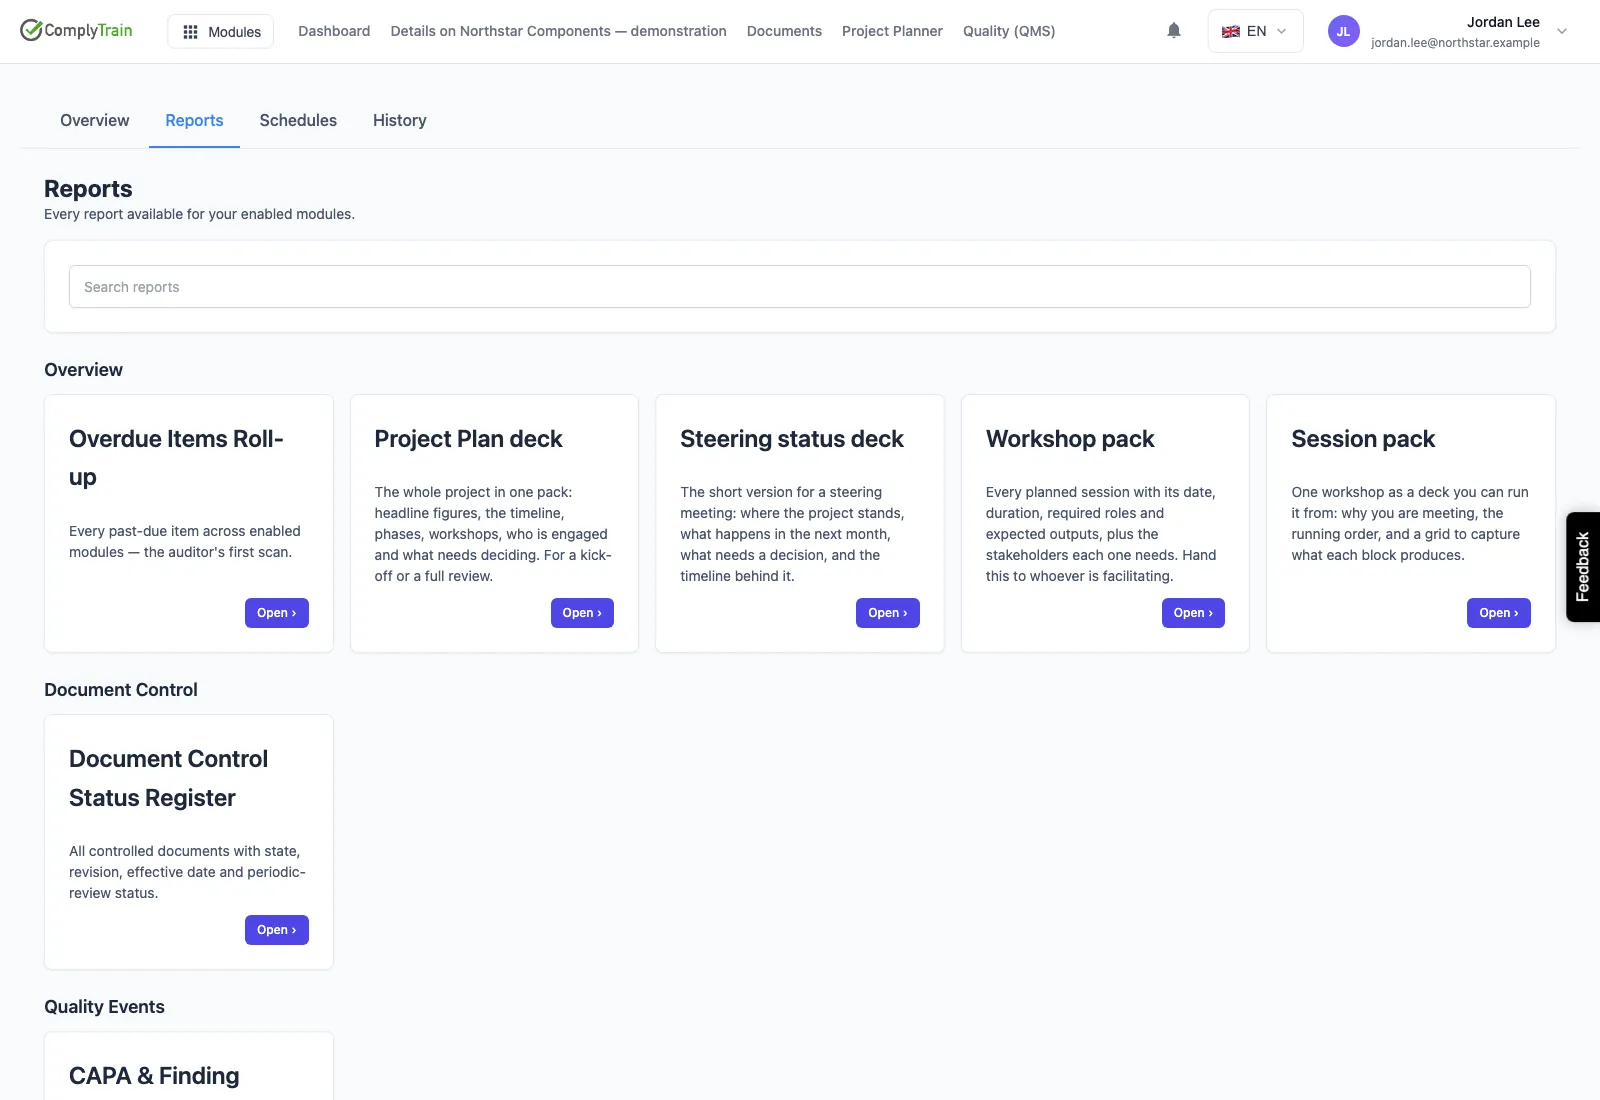Image resolution: width=1600 pixels, height=1100 pixels.
Task: Open the Overdue Items Roll-up report
Action: point(277,613)
